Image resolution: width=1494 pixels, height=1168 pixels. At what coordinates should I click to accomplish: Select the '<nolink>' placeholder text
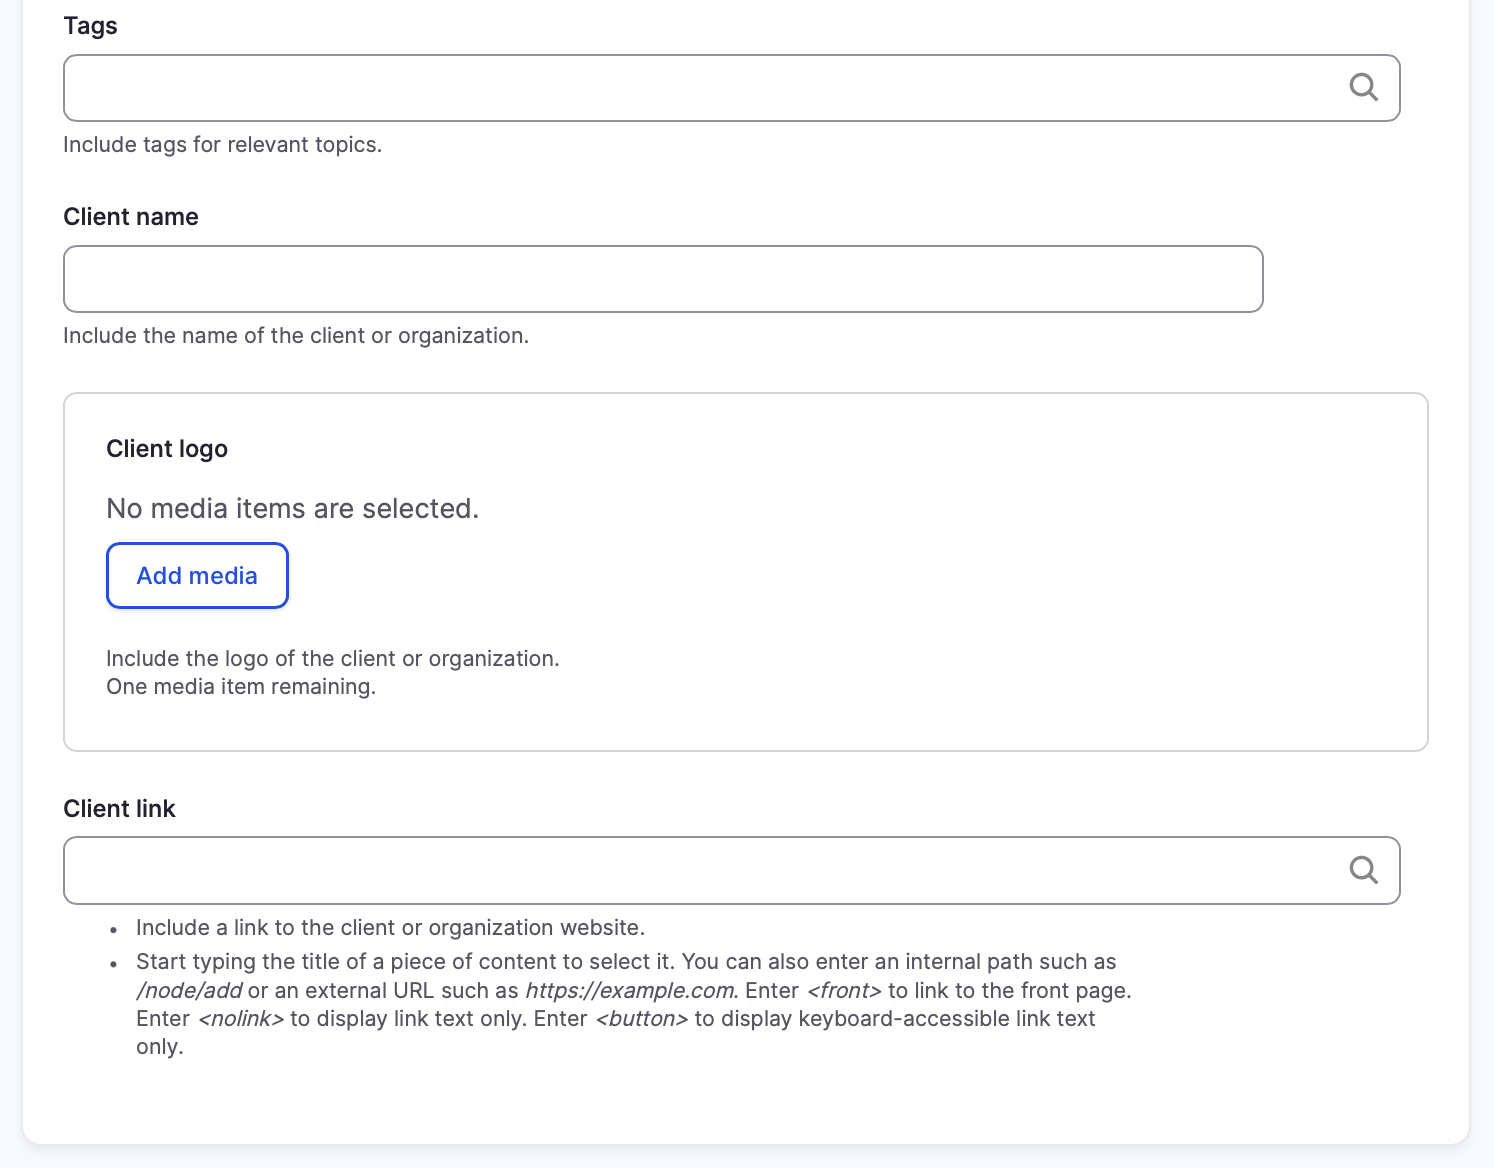coord(241,1019)
